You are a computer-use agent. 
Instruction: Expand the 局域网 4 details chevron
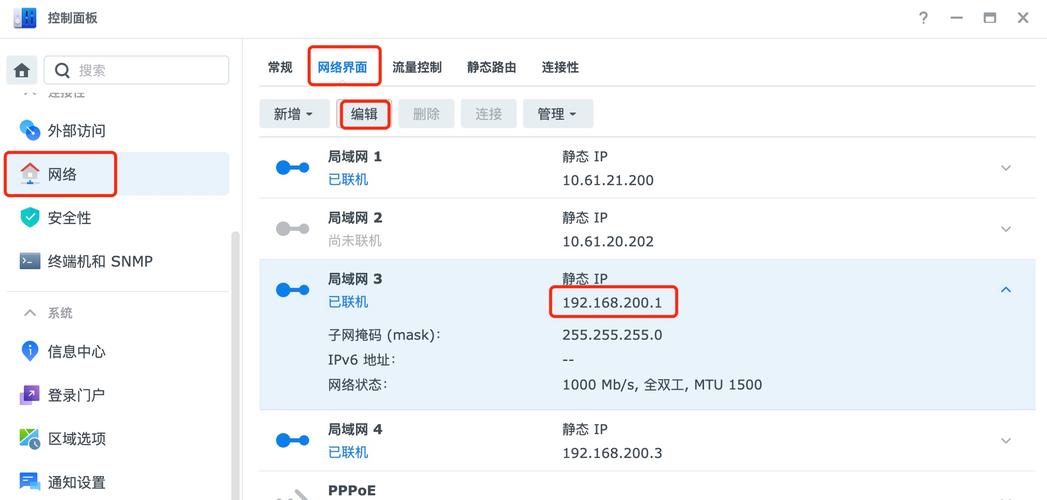[1006, 441]
